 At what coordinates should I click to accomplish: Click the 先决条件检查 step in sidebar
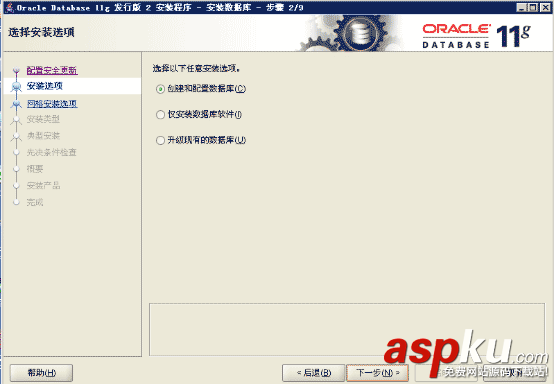[x=52, y=152]
